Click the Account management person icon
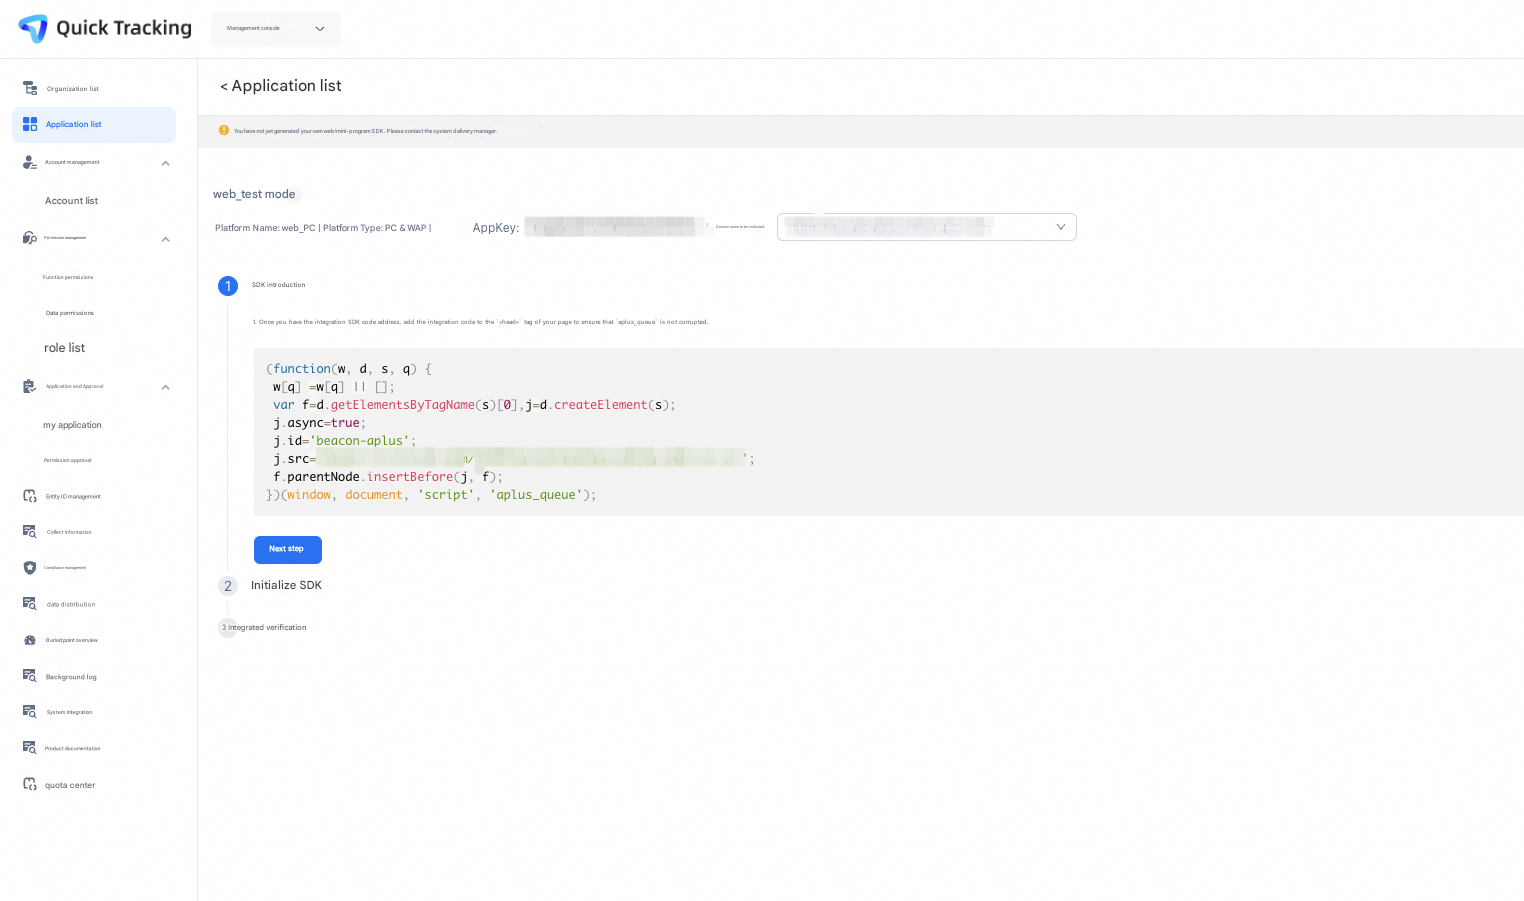Viewport: 1524px width, 901px height. coord(30,162)
